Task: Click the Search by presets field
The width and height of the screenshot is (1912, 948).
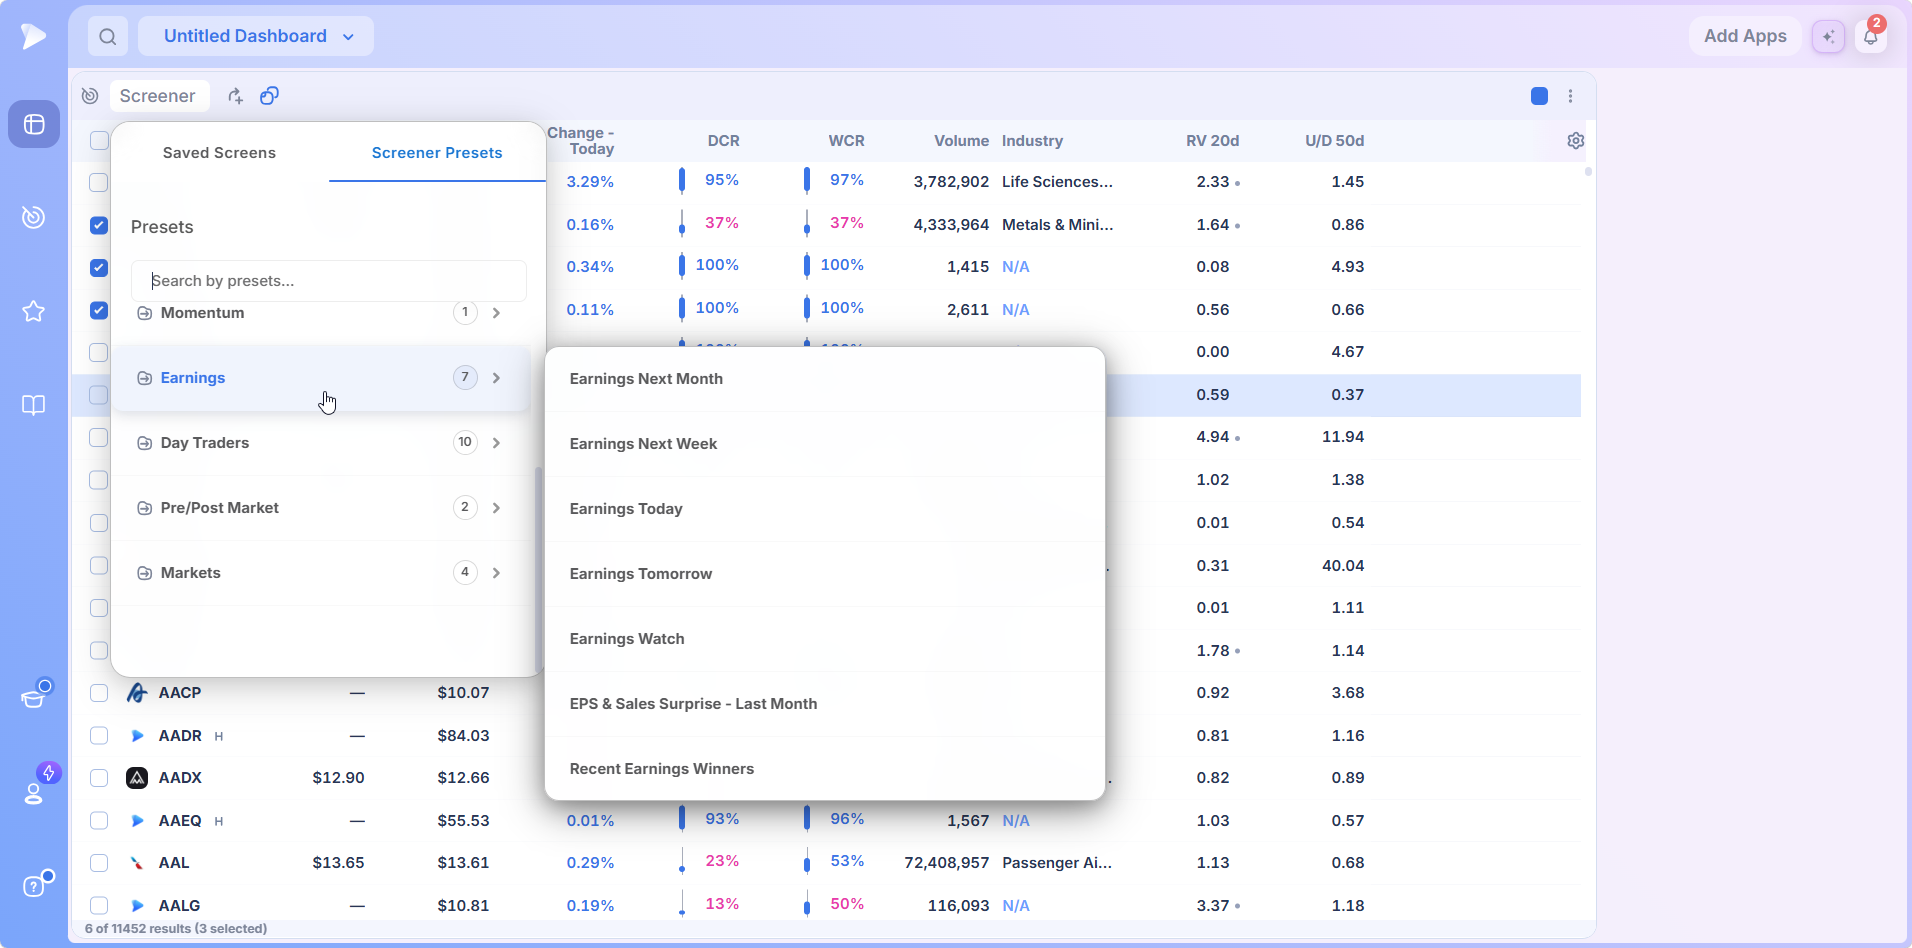Action: (329, 281)
